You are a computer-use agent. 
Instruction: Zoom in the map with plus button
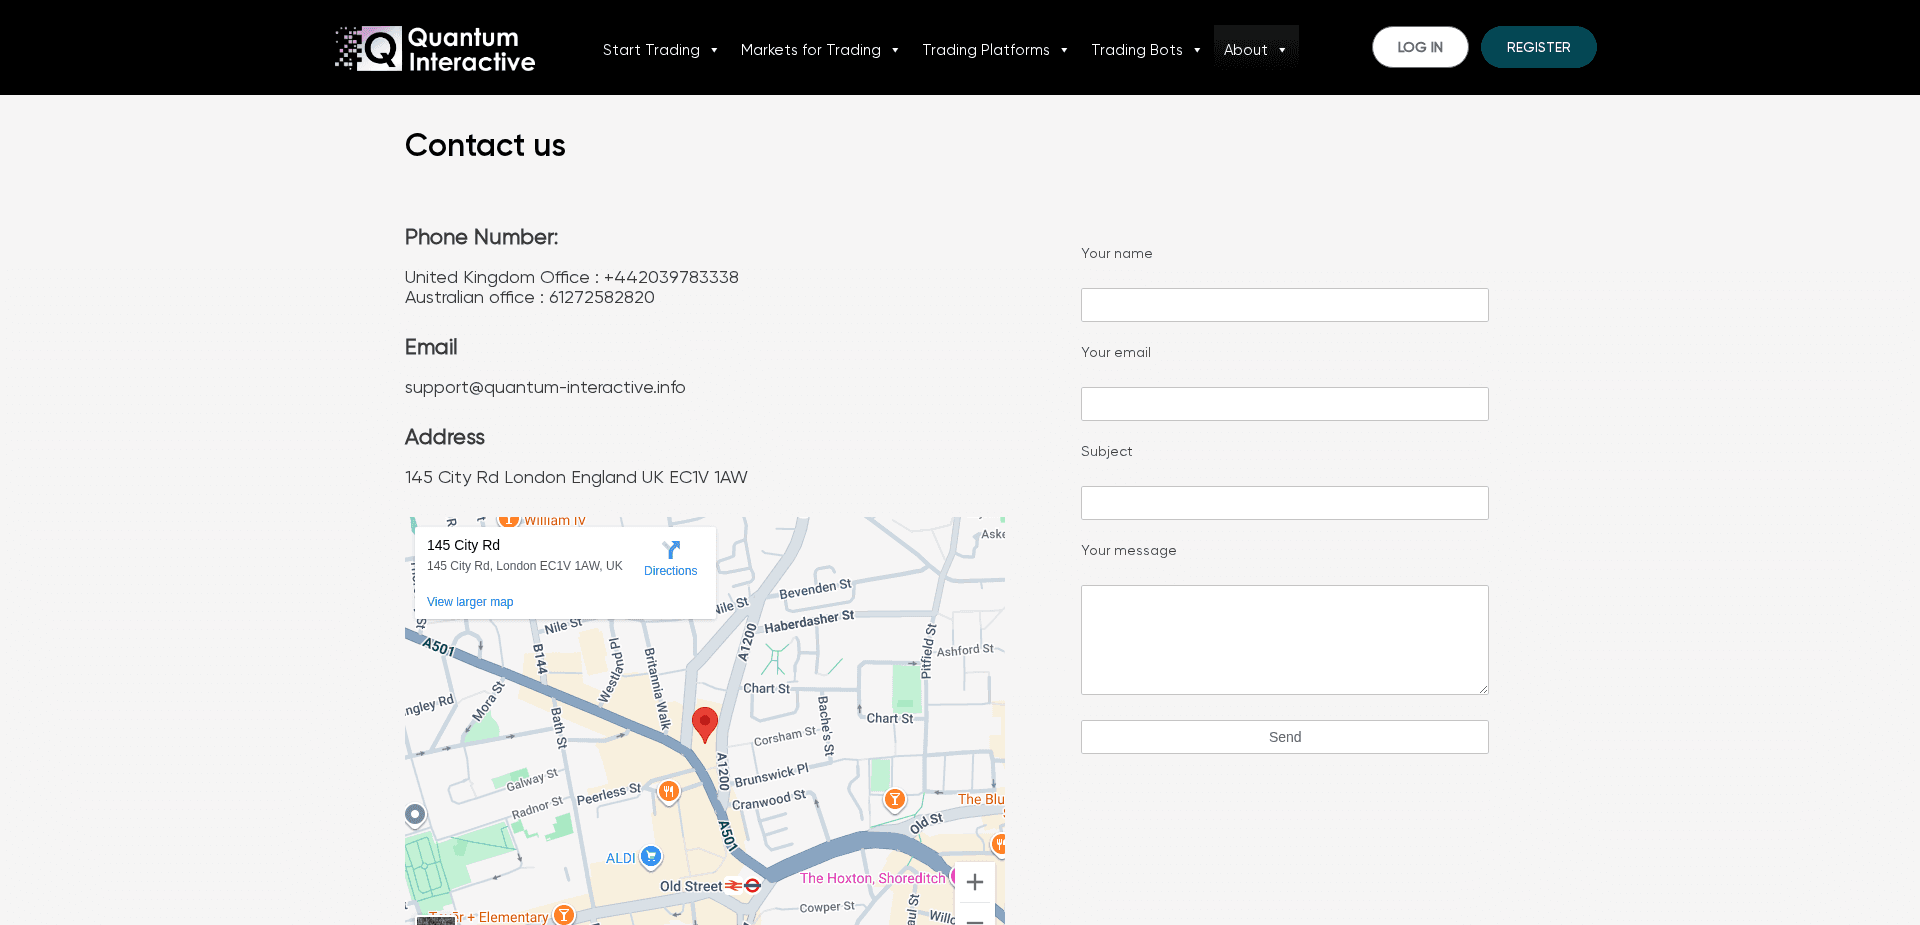pyautogui.click(x=975, y=882)
